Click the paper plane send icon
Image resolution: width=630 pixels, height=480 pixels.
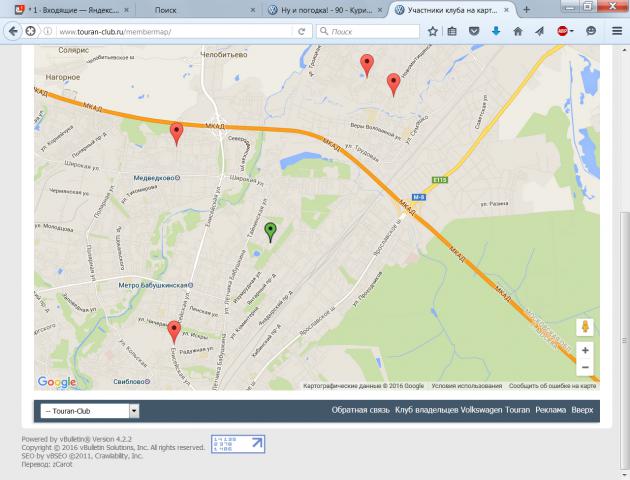(540, 31)
